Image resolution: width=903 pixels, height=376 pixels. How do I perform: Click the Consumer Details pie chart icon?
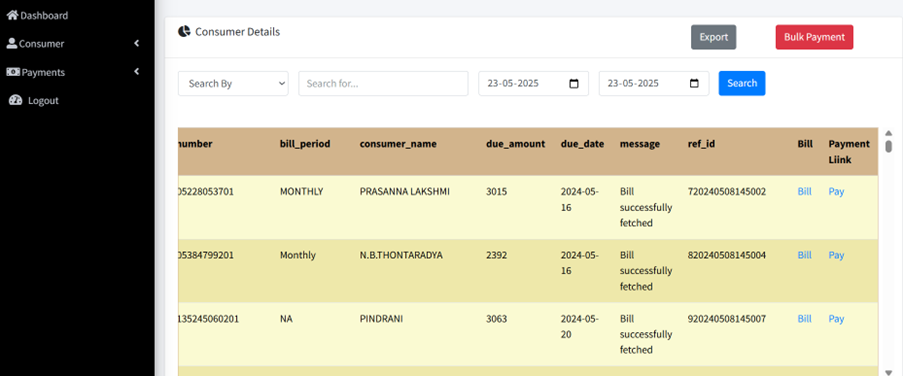(x=184, y=32)
